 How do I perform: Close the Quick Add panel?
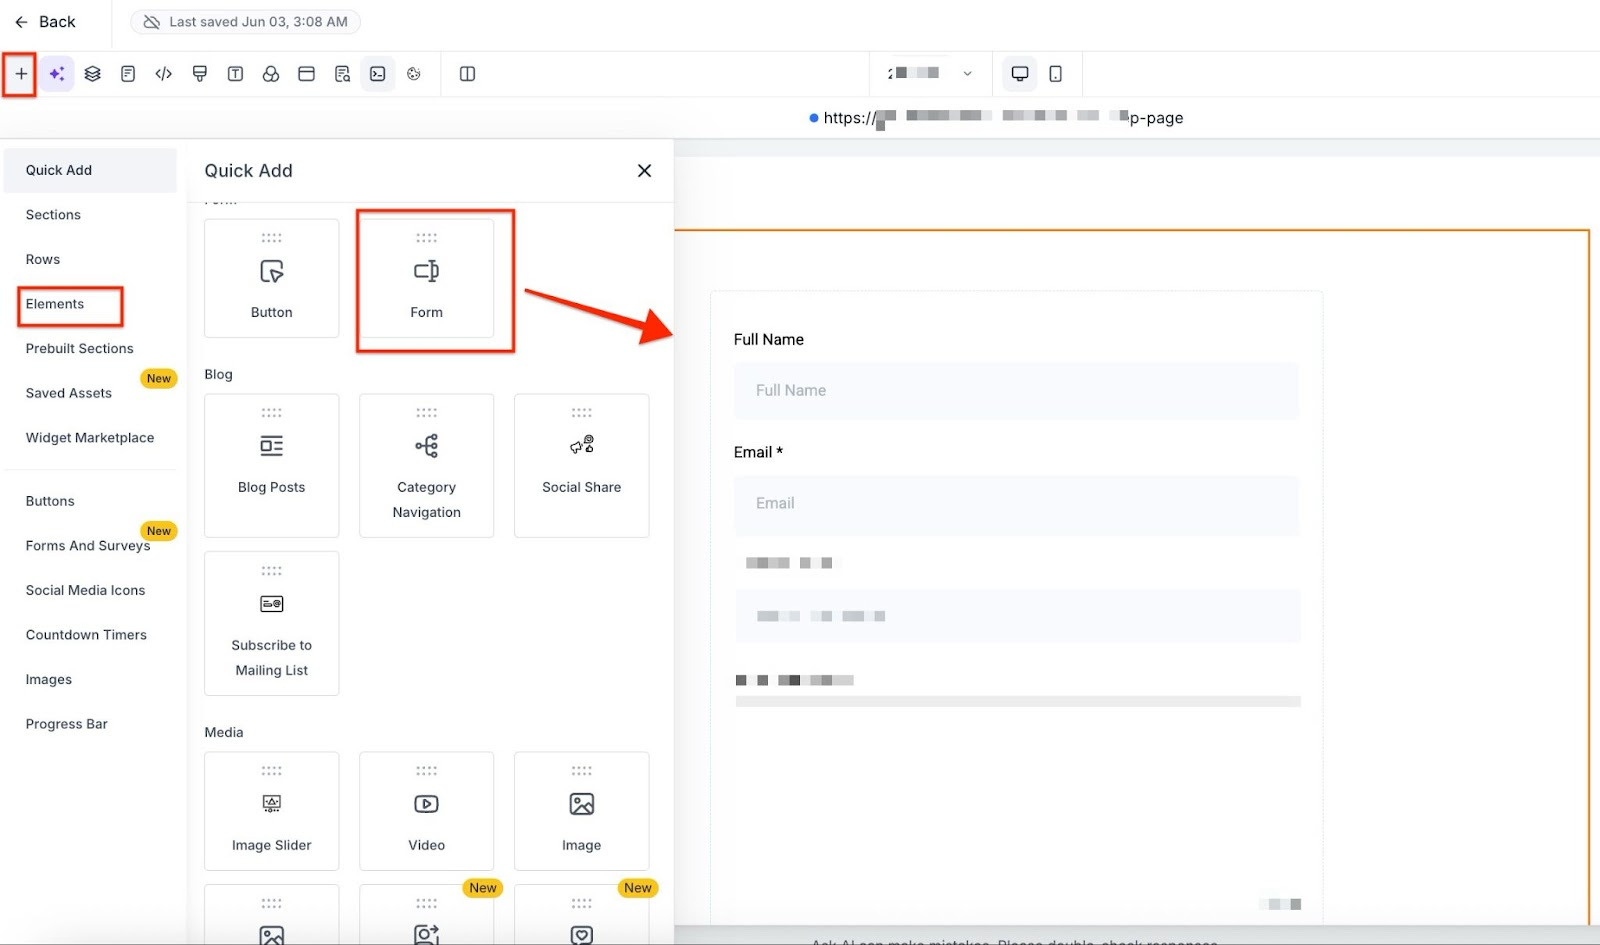[x=644, y=171]
